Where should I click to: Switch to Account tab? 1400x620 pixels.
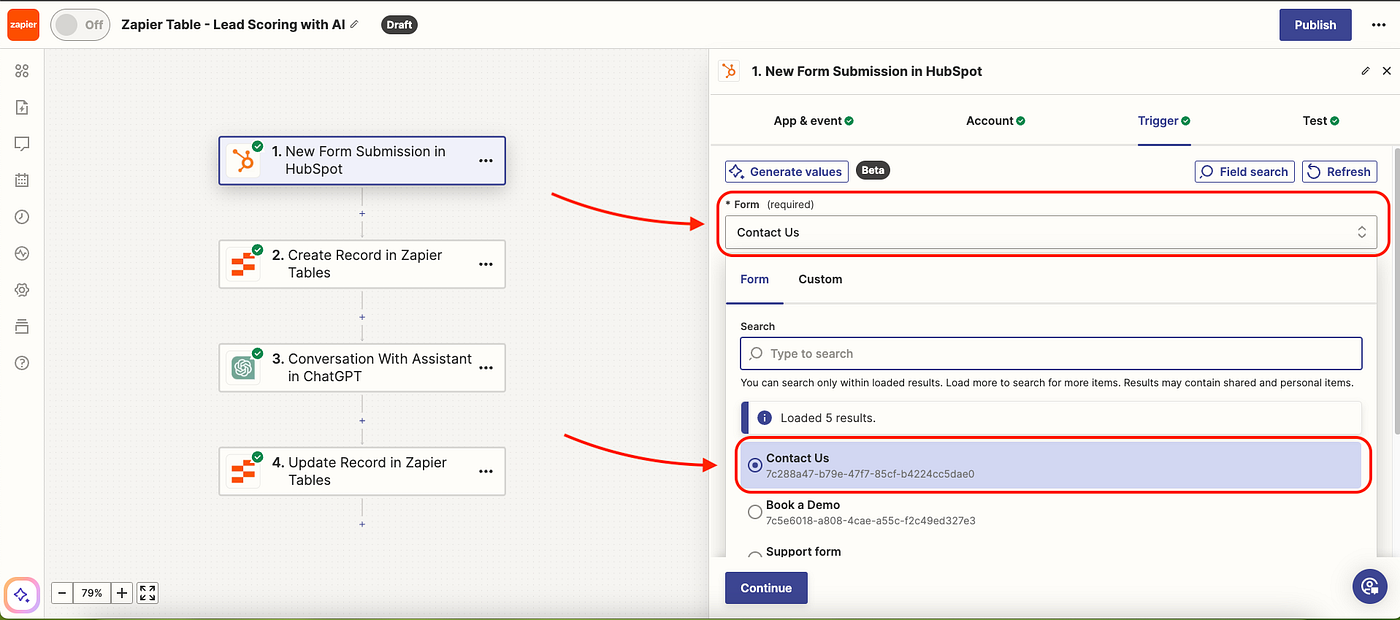point(996,121)
